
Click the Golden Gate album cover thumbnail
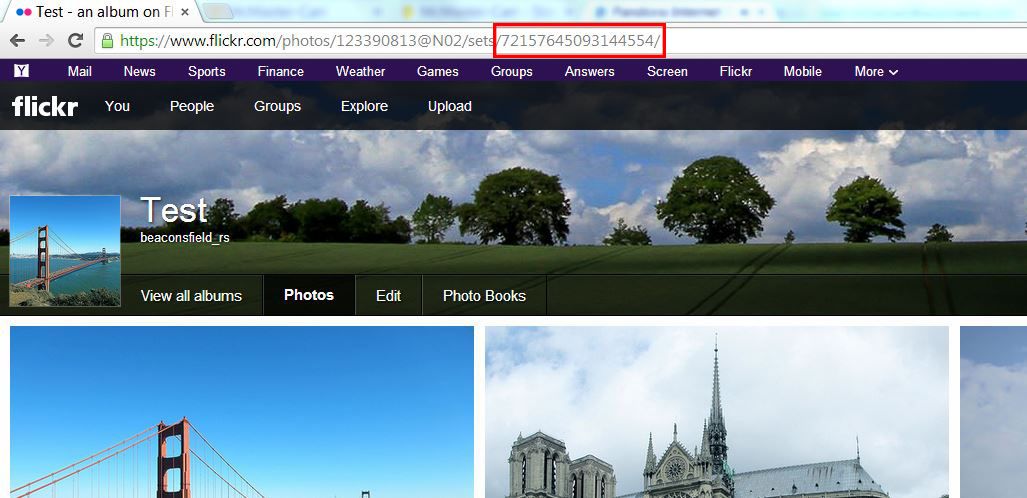point(65,250)
